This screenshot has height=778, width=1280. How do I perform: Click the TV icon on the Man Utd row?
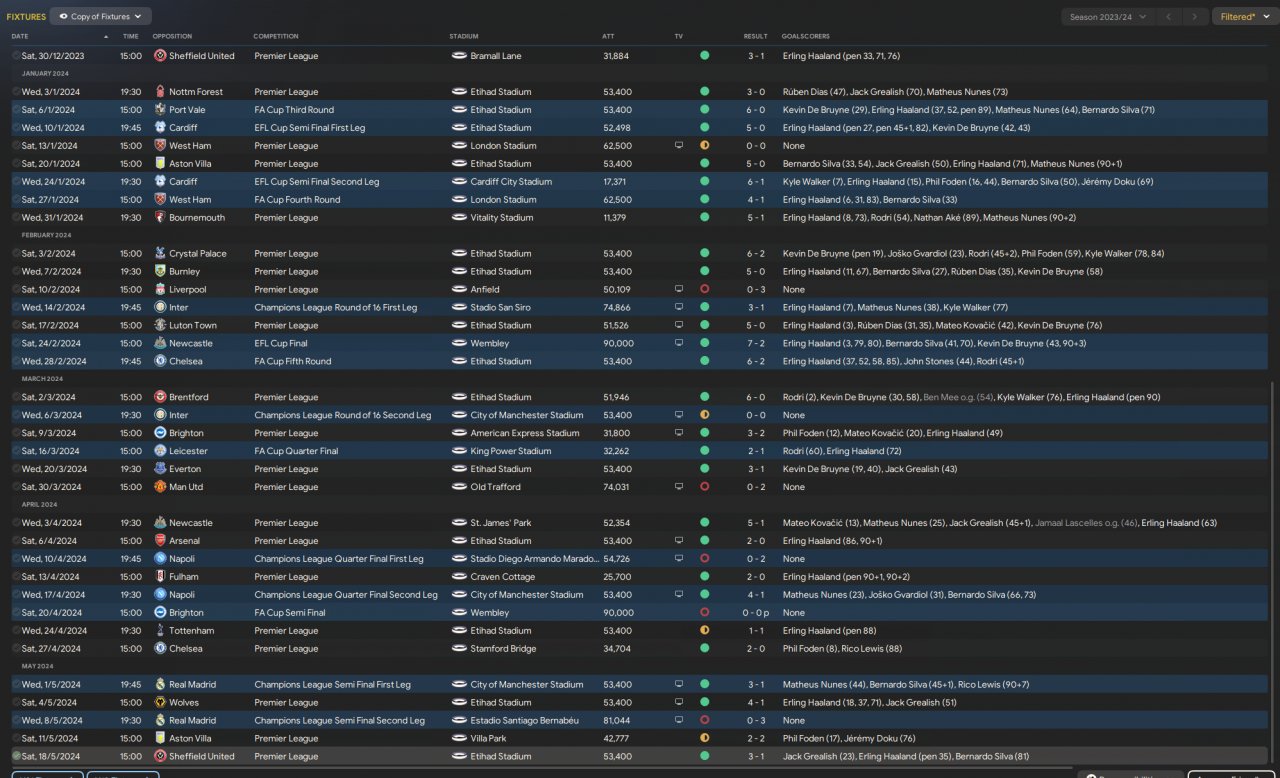point(679,487)
